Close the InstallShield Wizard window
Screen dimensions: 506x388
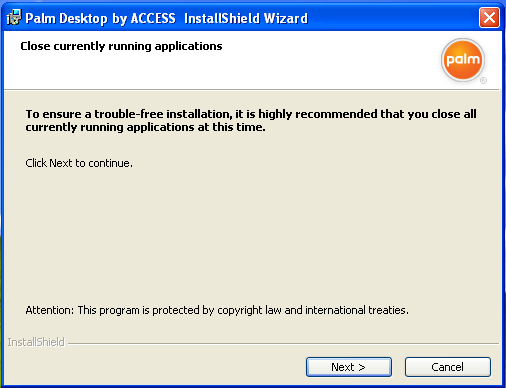coord(489,18)
